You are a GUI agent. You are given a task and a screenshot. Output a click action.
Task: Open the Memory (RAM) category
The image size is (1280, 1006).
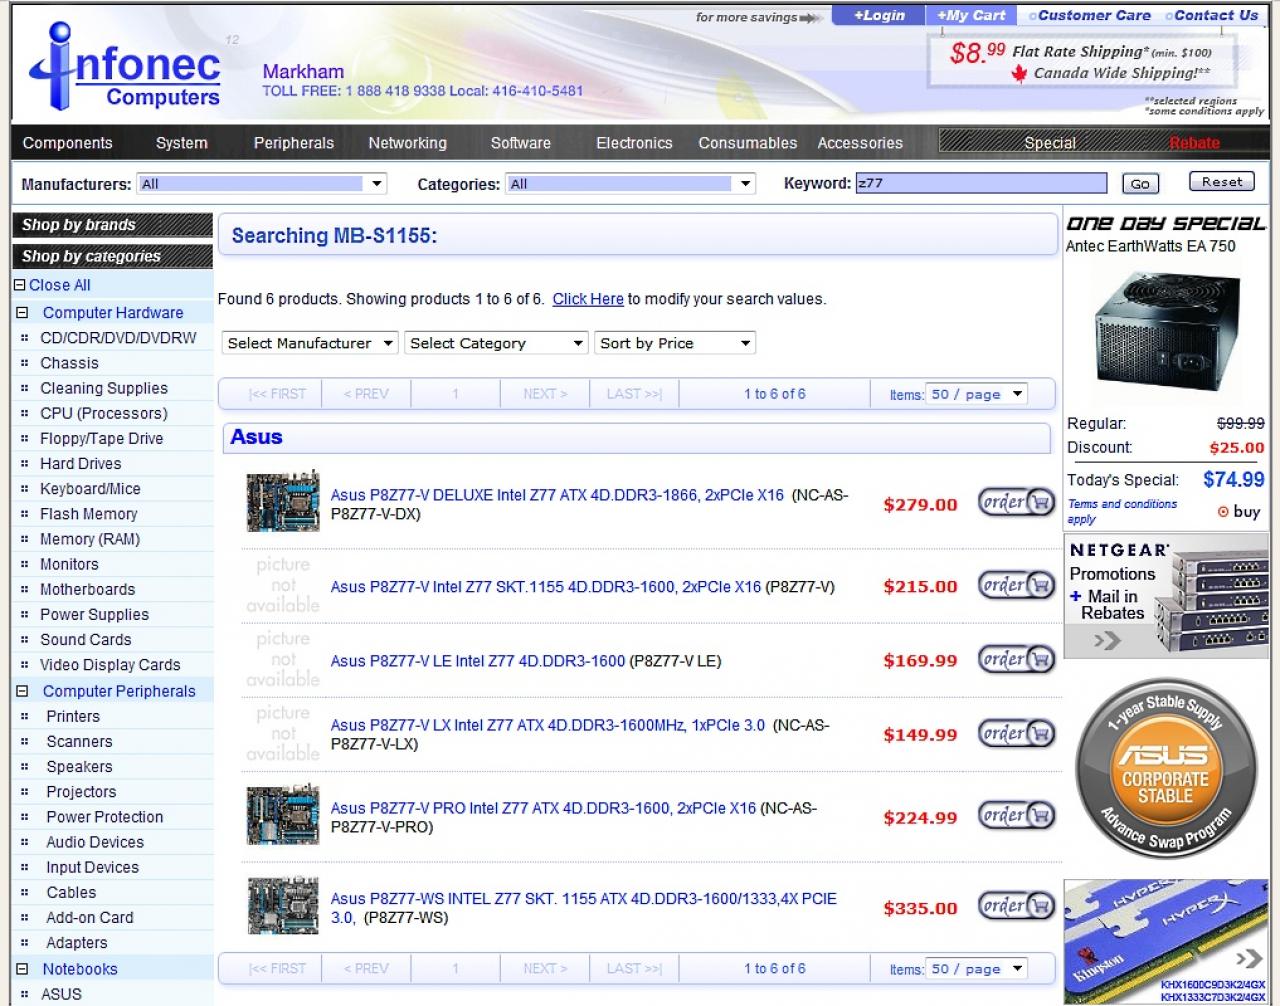[89, 539]
